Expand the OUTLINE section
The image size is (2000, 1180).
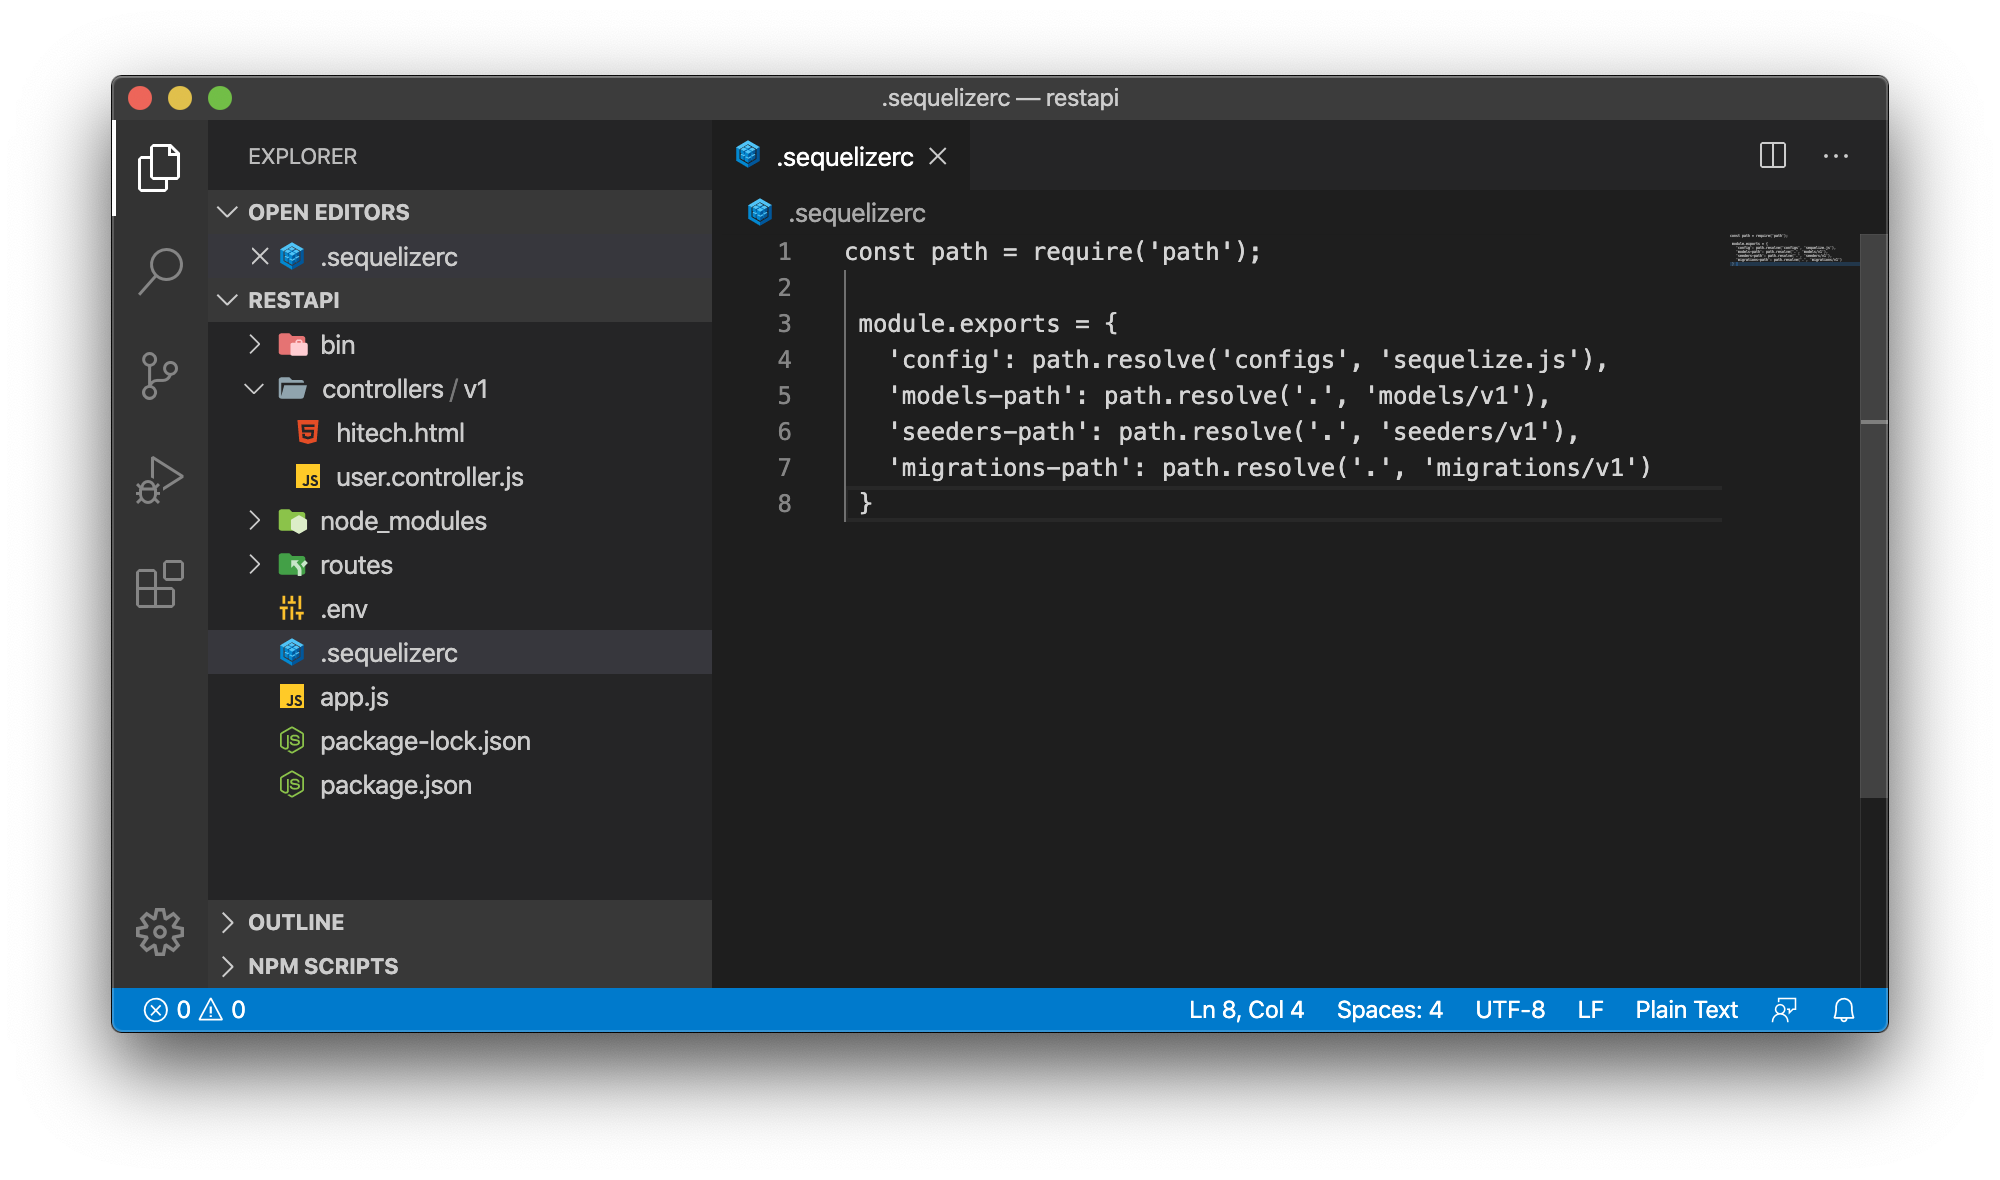click(296, 922)
